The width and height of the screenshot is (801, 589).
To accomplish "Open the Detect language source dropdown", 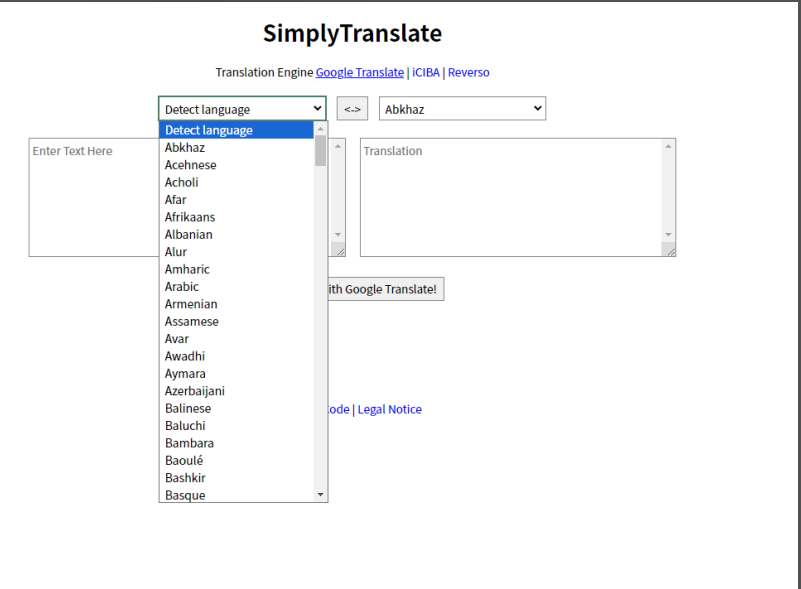I will click(x=242, y=109).
